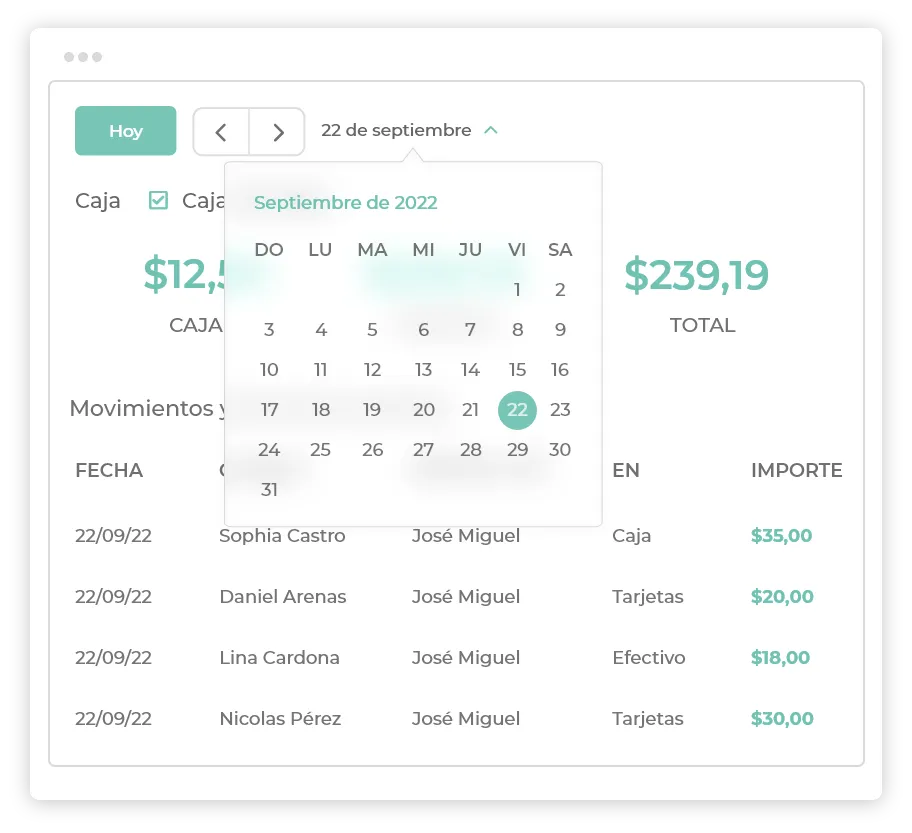Go to next day with right arrow
This screenshot has height=833, width=912.
pyautogui.click(x=277, y=132)
